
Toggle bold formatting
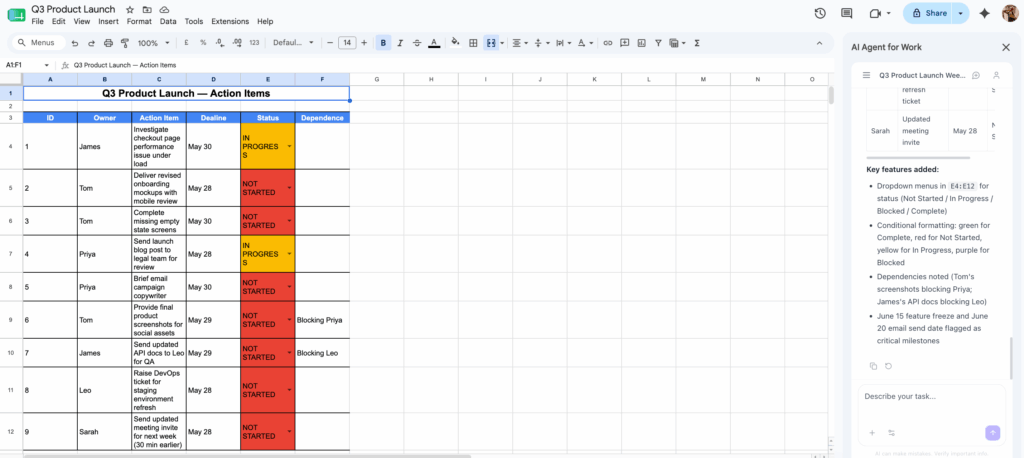point(383,43)
